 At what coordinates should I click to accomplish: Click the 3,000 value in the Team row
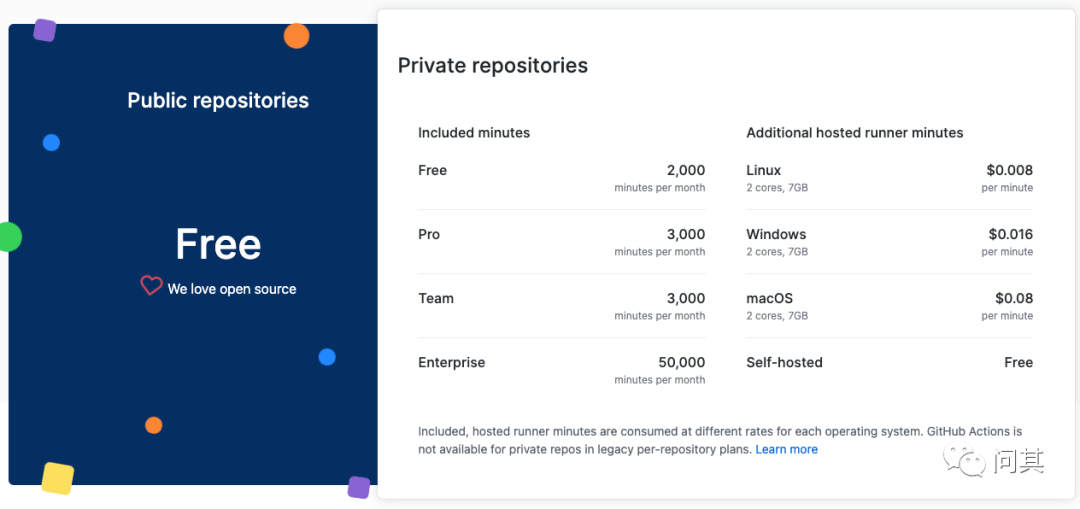[x=686, y=299]
